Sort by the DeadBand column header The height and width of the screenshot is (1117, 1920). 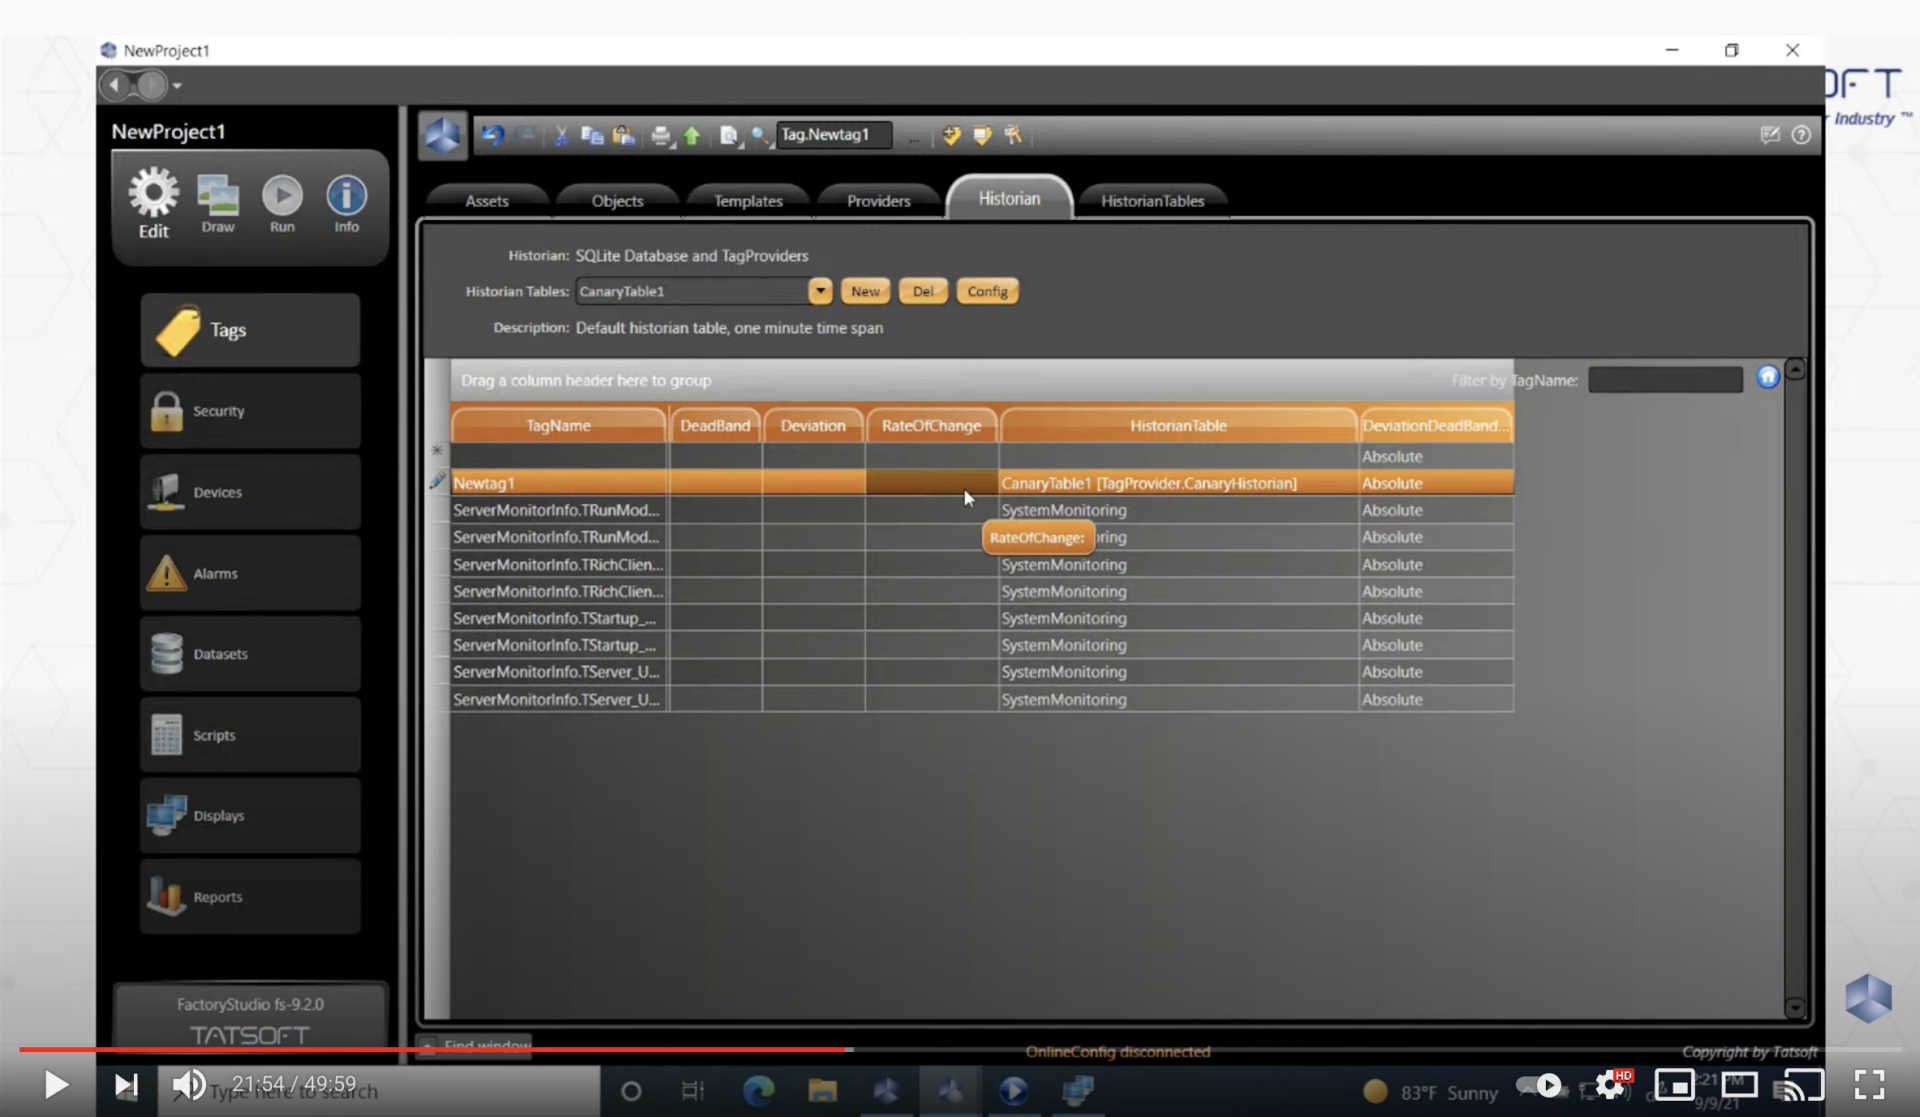pos(715,425)
